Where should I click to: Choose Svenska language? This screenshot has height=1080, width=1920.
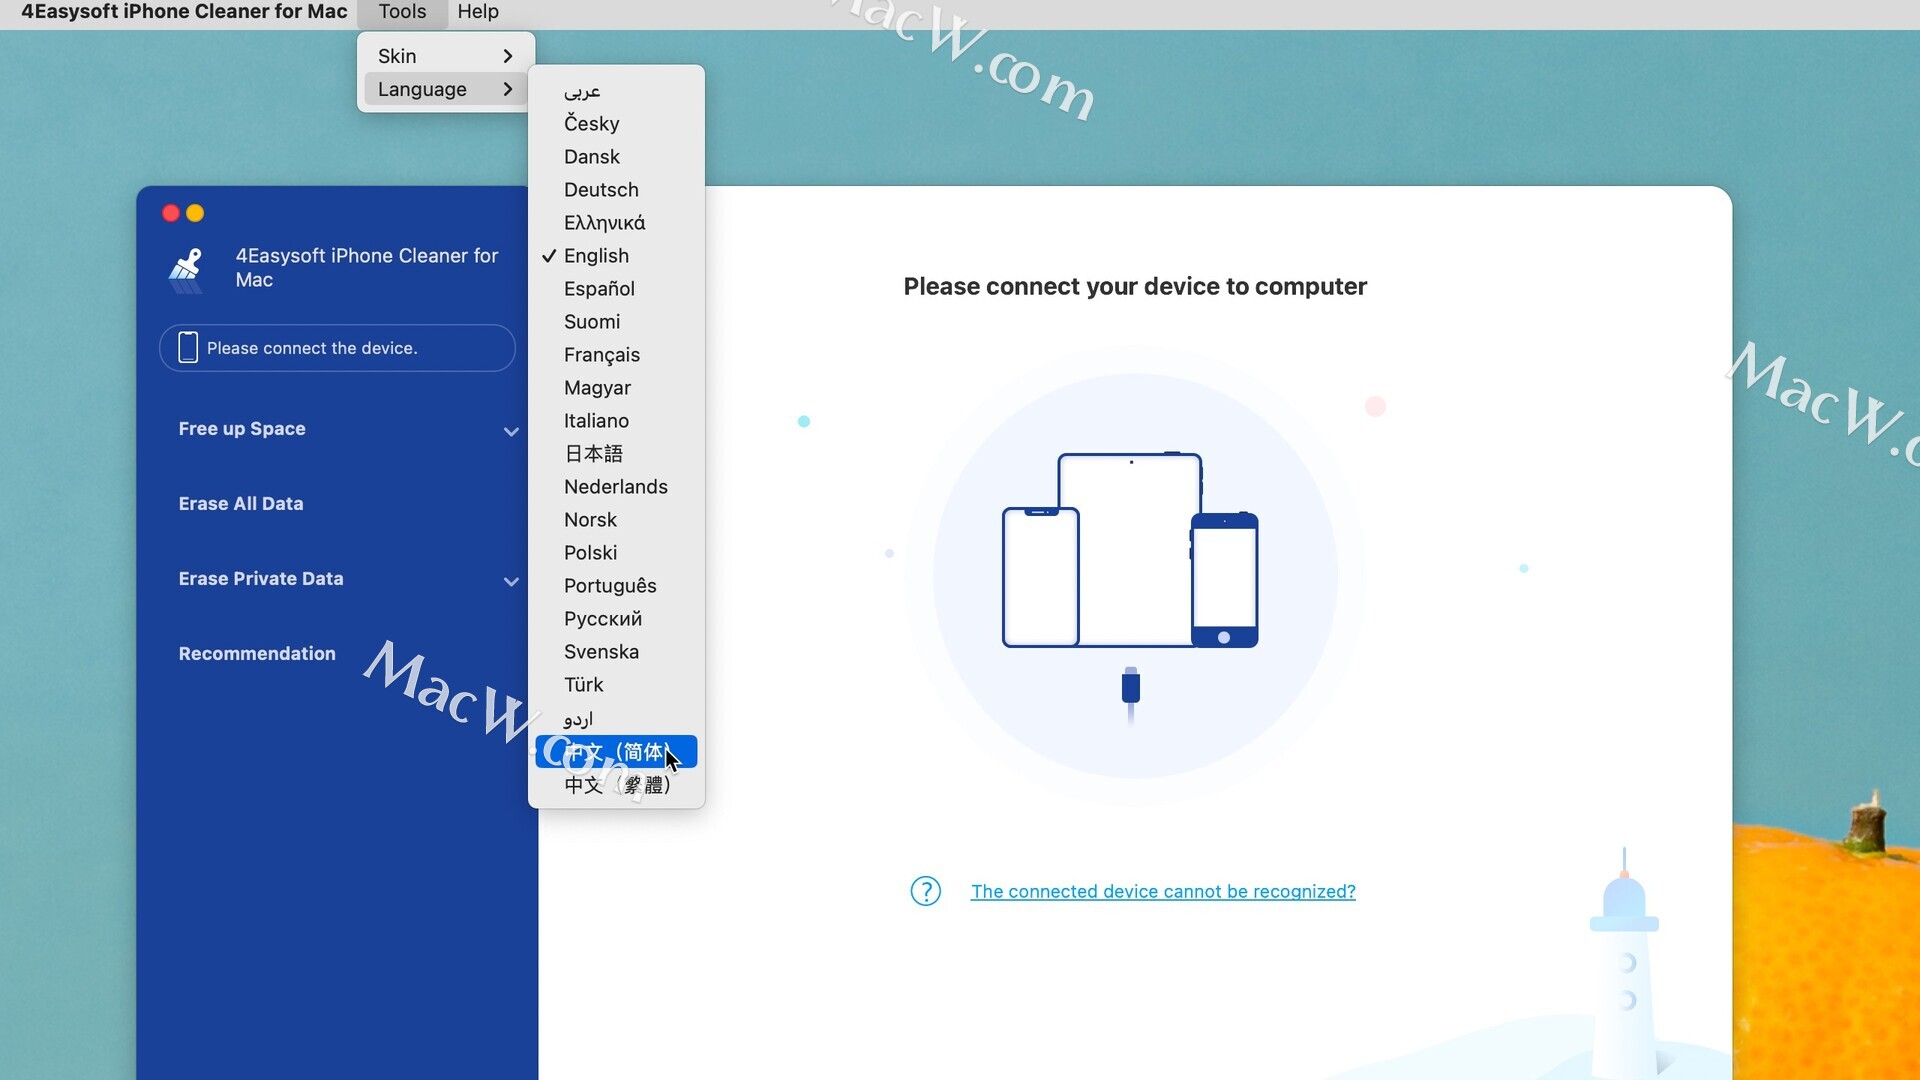point(616,651)
